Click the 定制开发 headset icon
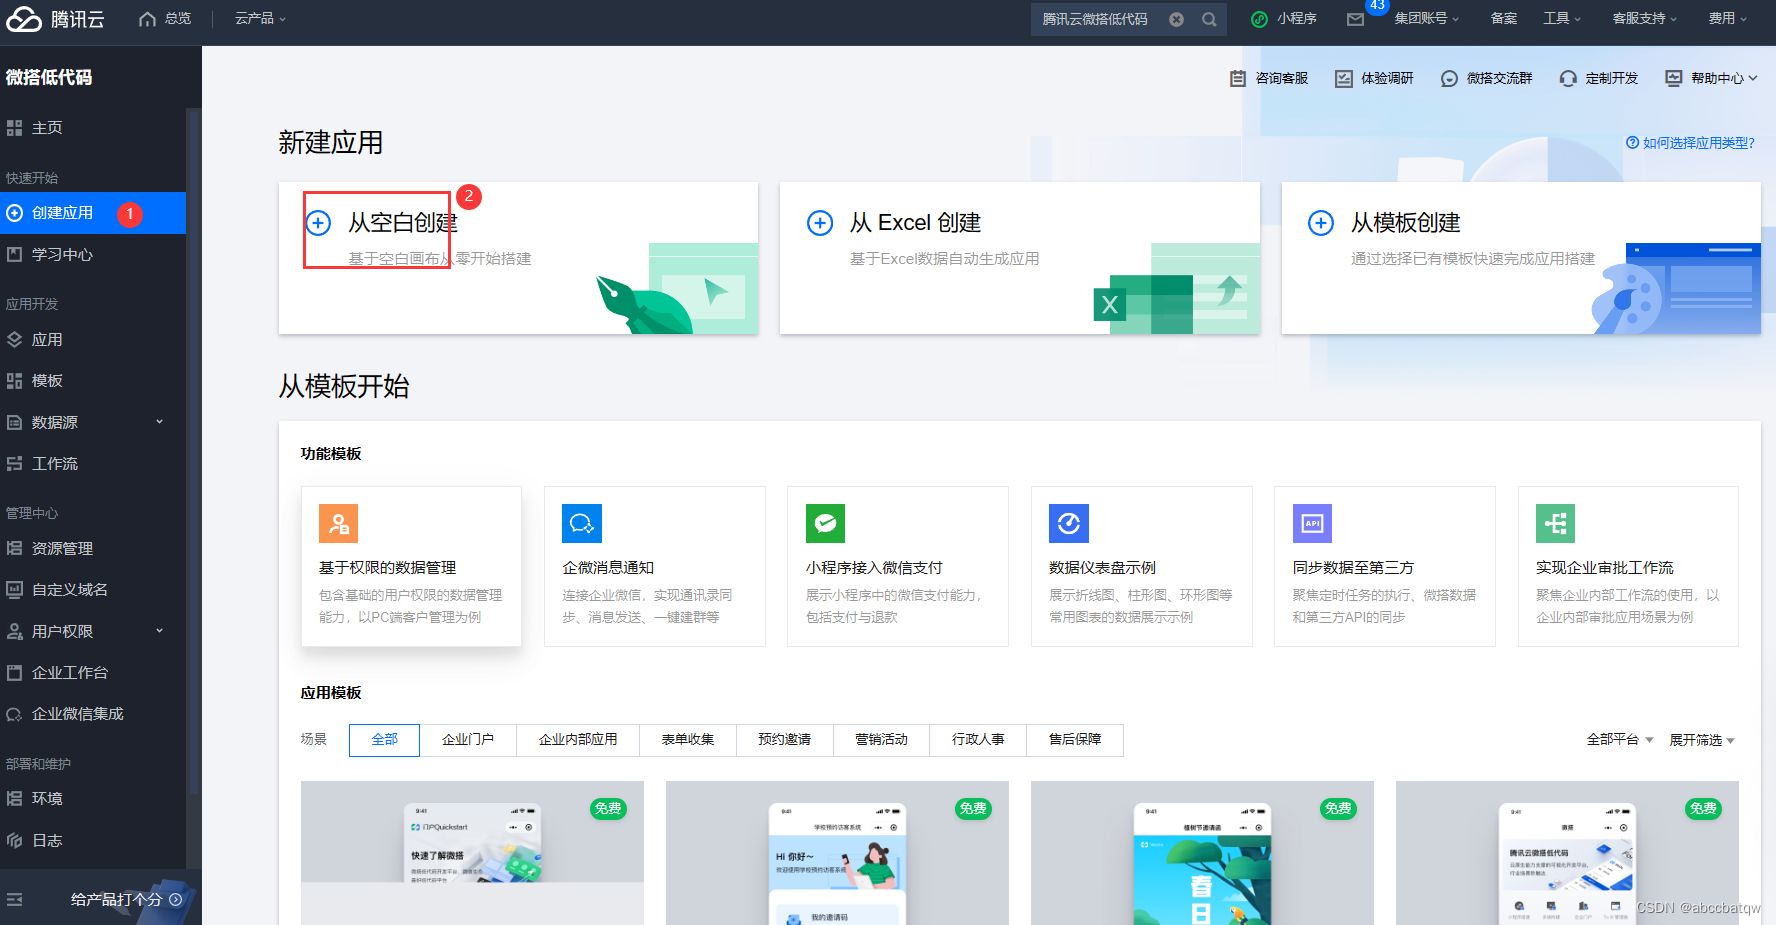Image resolution: width=1776 pixels, height=925 pixels. (x=1568, y=78)
